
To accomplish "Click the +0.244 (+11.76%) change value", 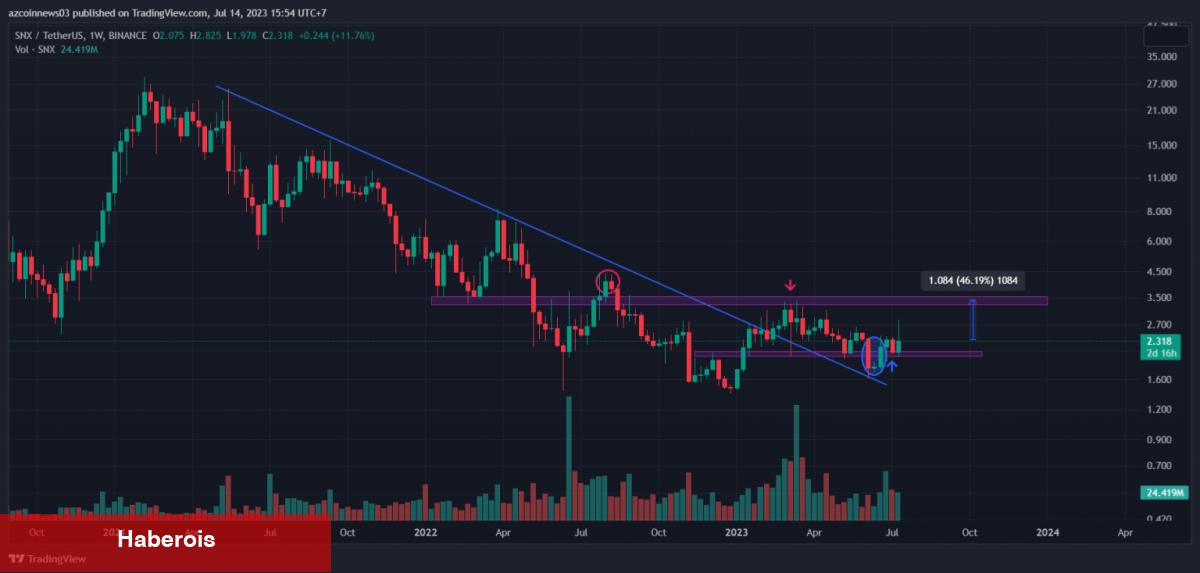I will [335, 36].
